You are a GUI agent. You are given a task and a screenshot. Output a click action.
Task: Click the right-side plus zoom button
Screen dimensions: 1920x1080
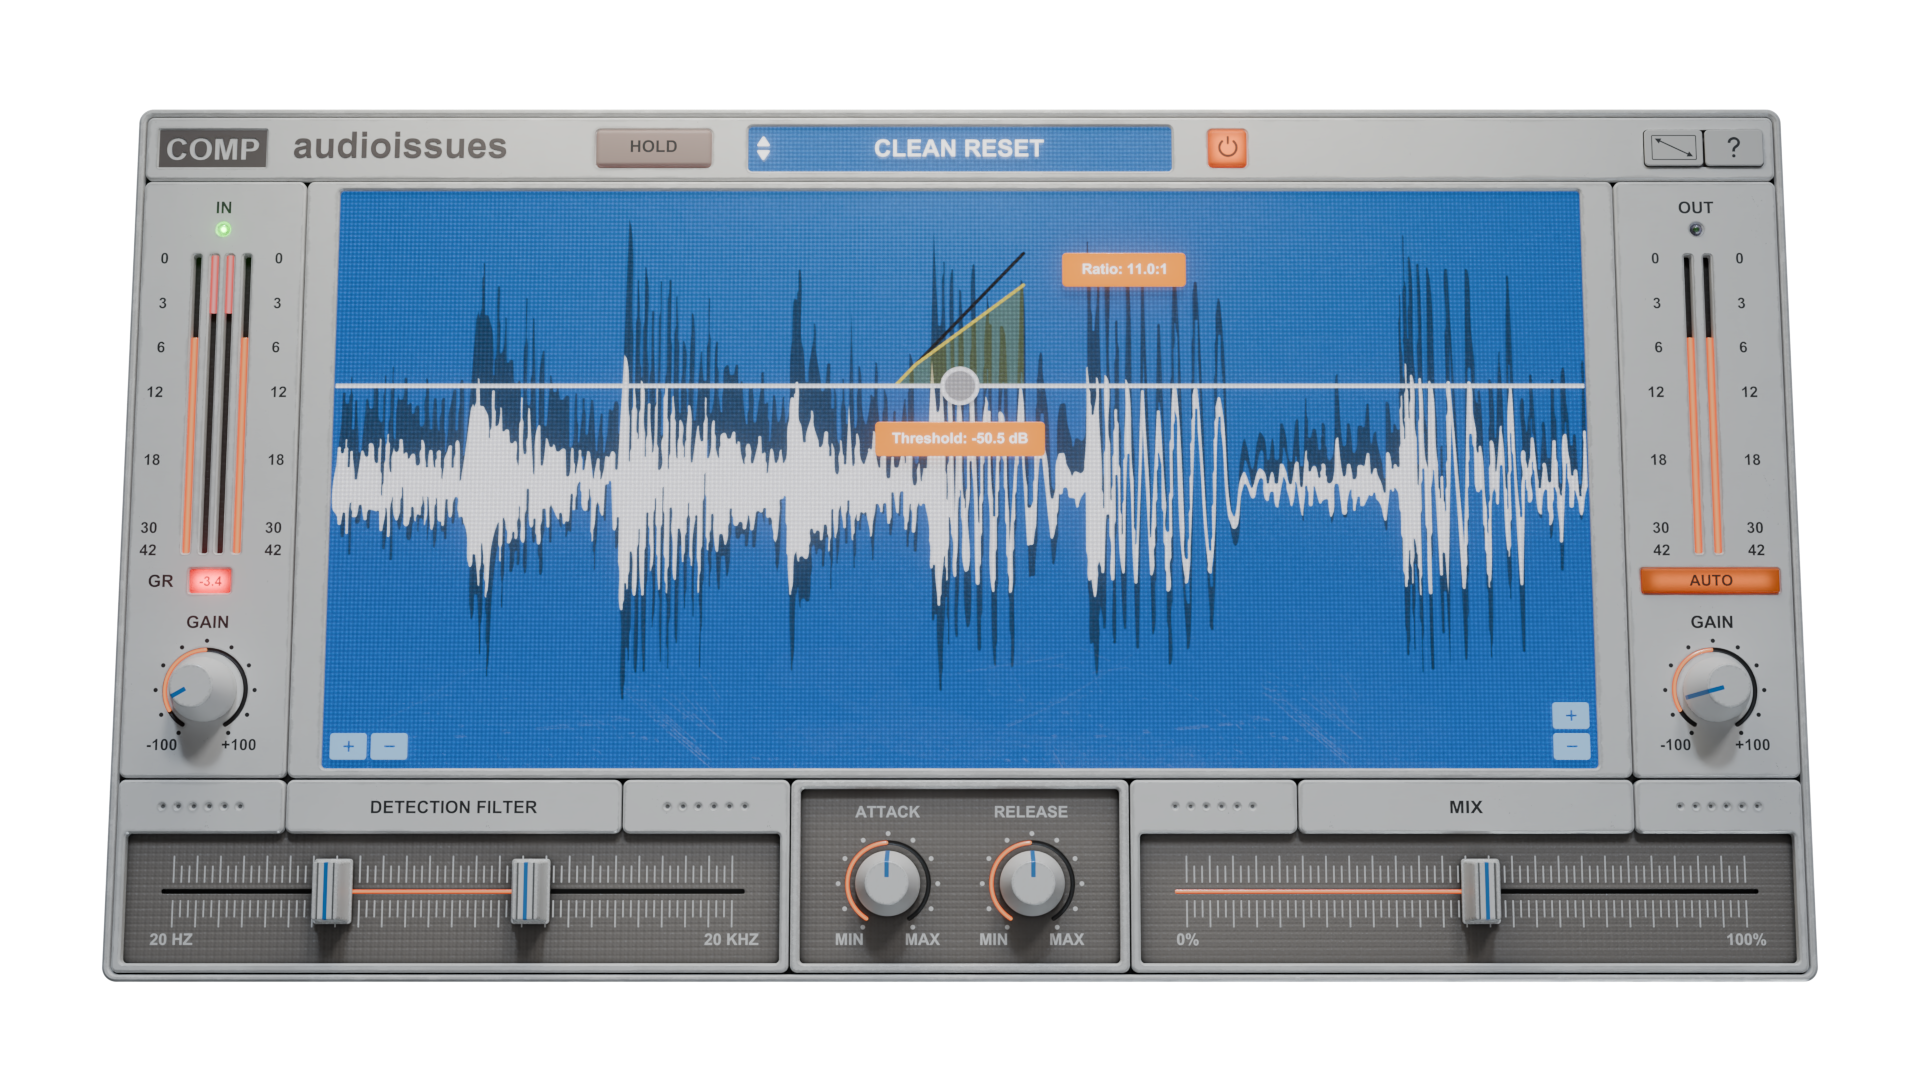tap(1570, 715)
